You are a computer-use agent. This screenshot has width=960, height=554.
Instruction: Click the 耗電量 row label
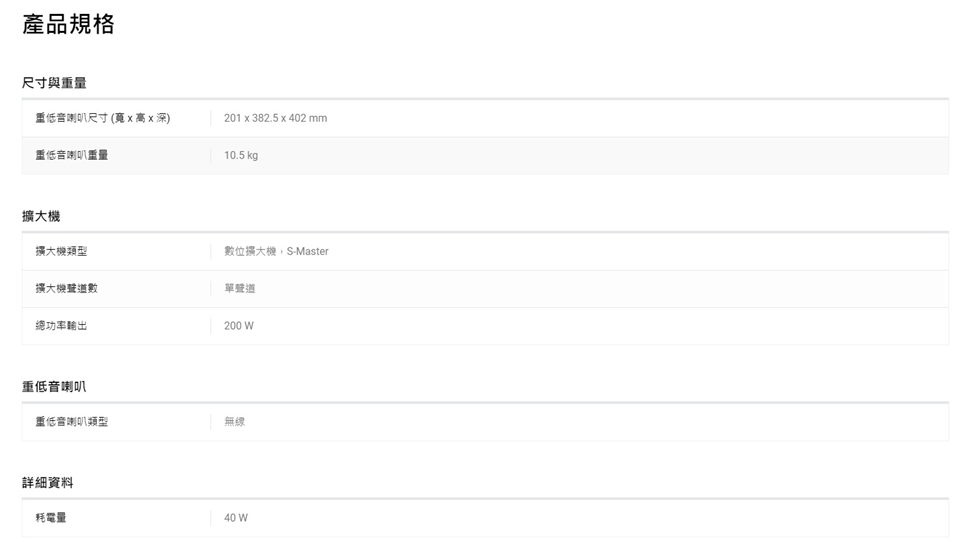[x=51, y=518]
